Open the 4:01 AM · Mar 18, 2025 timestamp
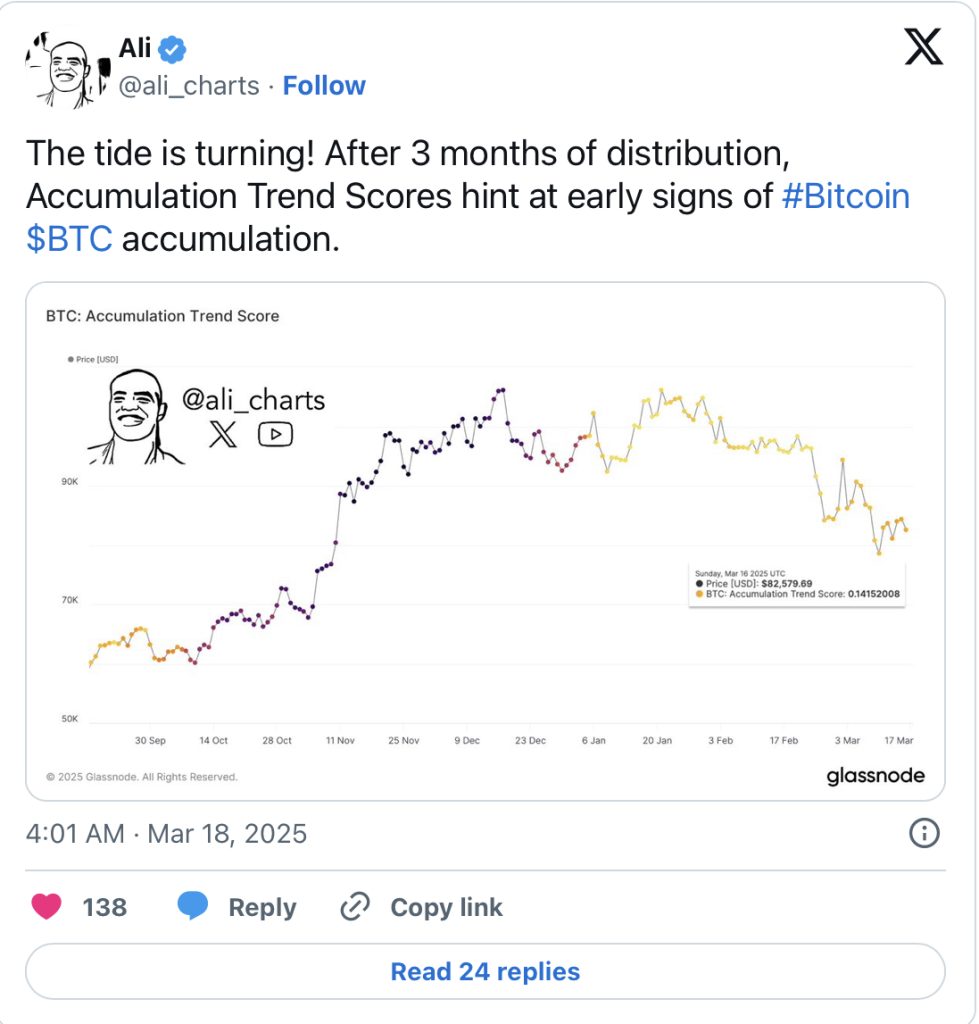The image size is (979, 1024). [167, 834]
